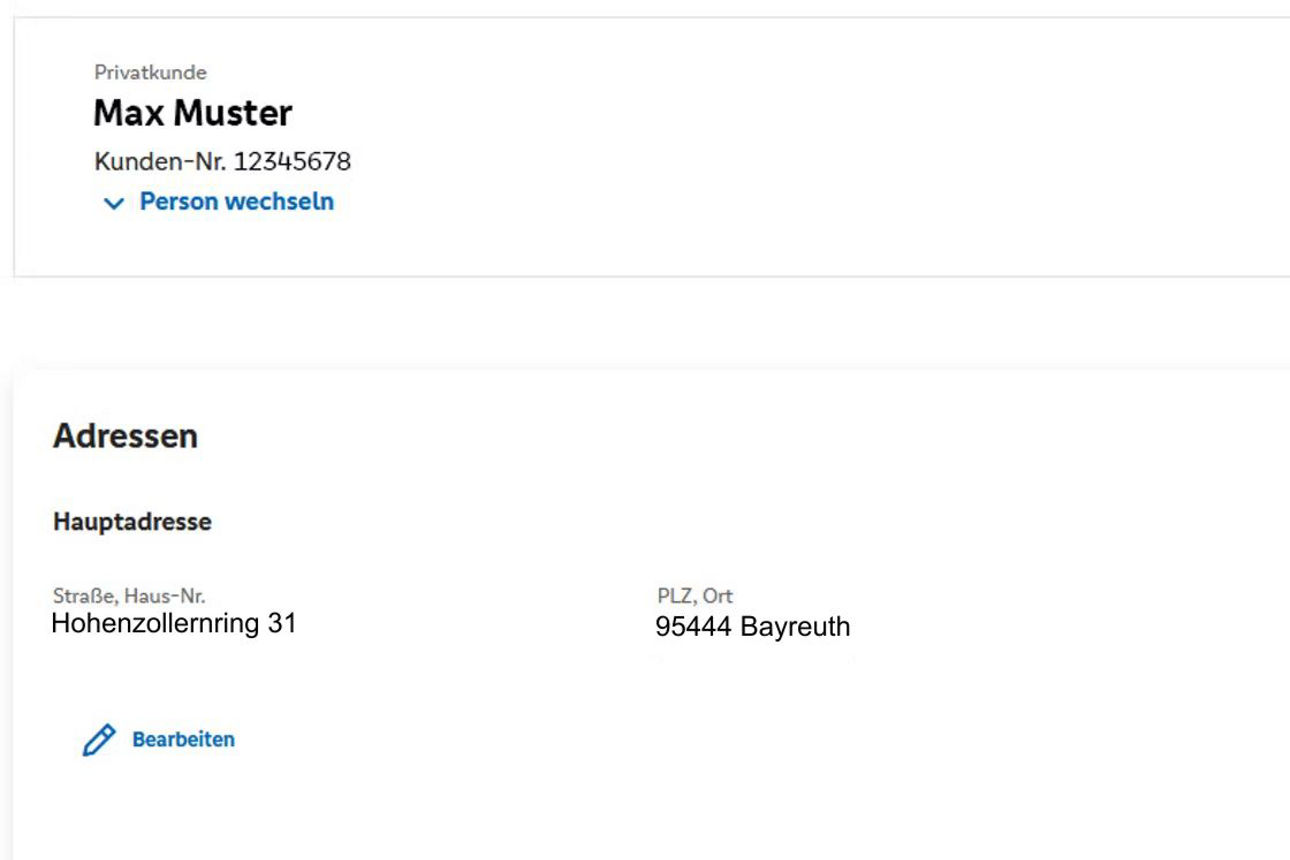The image size is (1290, 860).
Task: Click the surname Muster
Action: click(233, 114)
